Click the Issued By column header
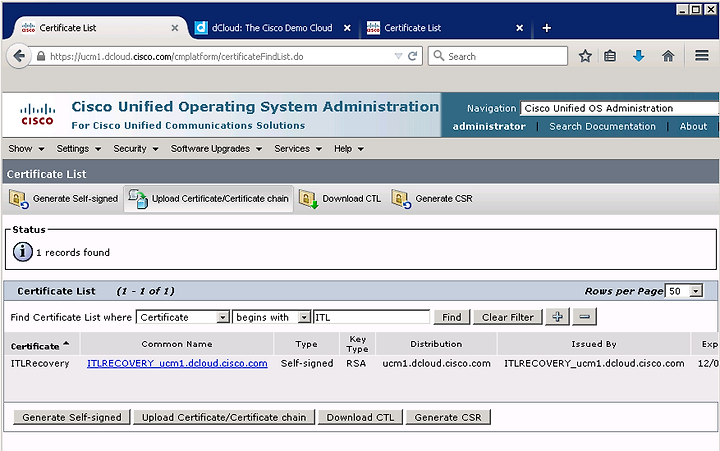This screenshot has height=451, width=720. click(593, 344)
